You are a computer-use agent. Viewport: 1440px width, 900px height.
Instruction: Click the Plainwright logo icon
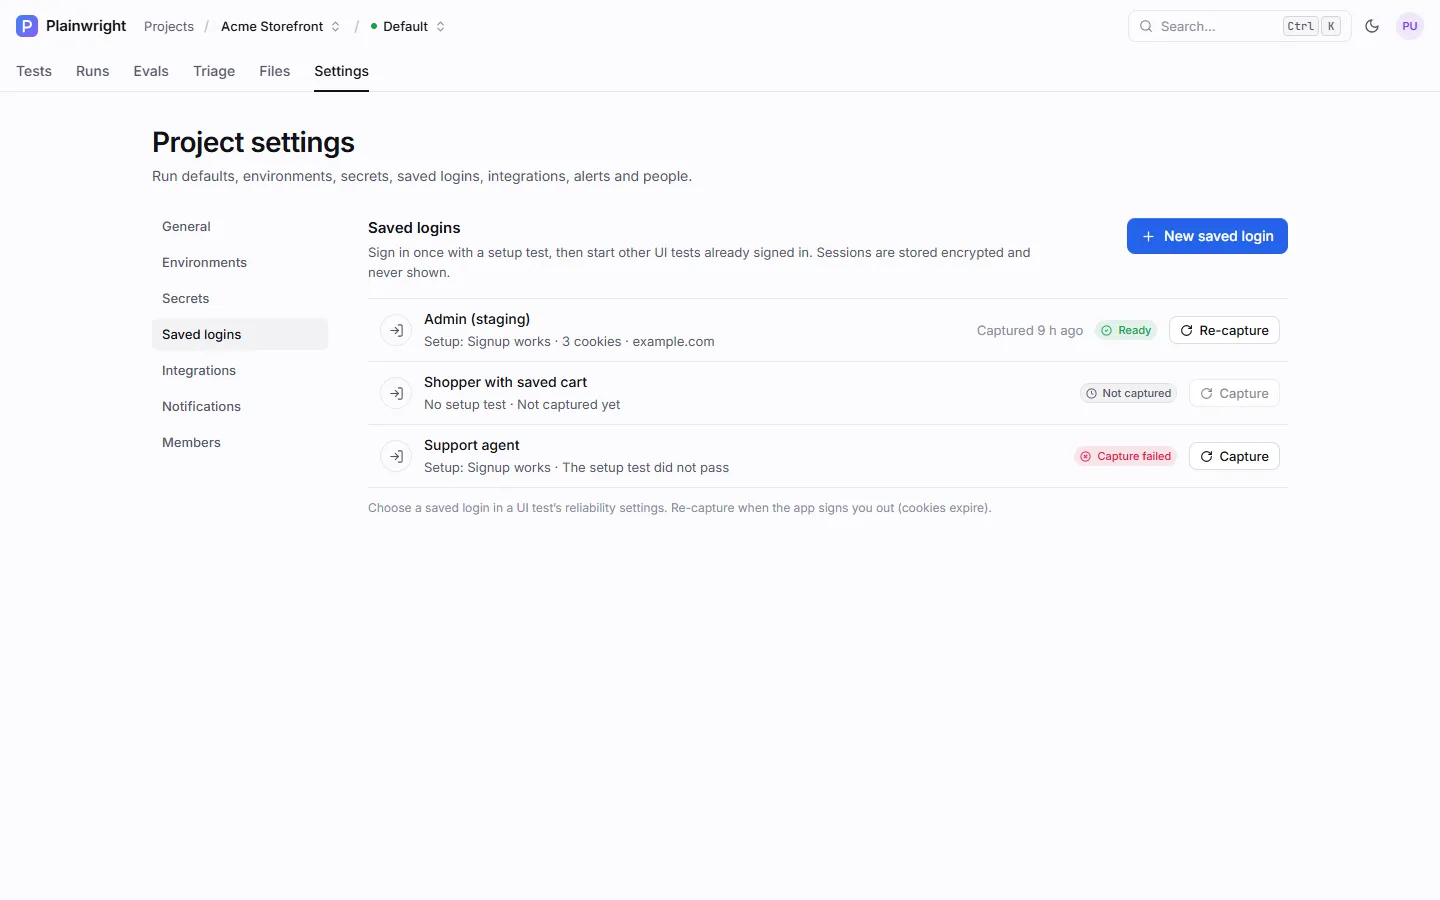(27, 26)
